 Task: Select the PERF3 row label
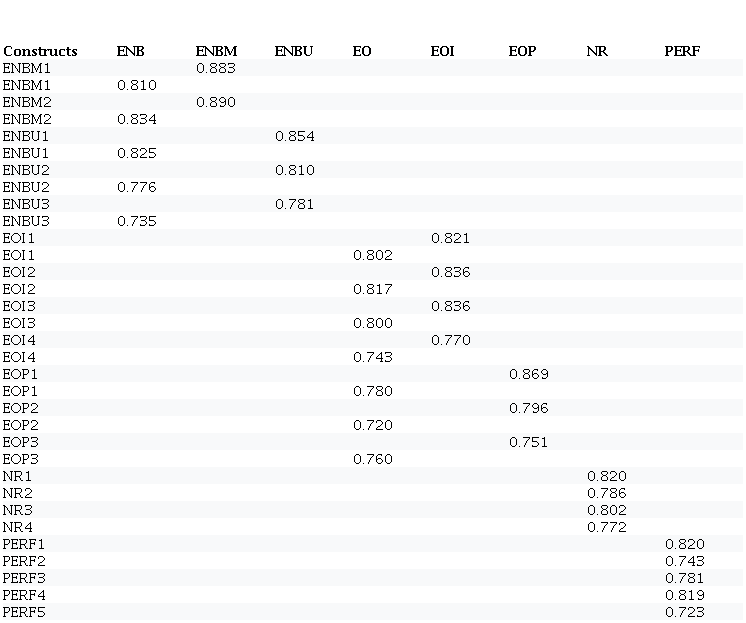(24, 578)
